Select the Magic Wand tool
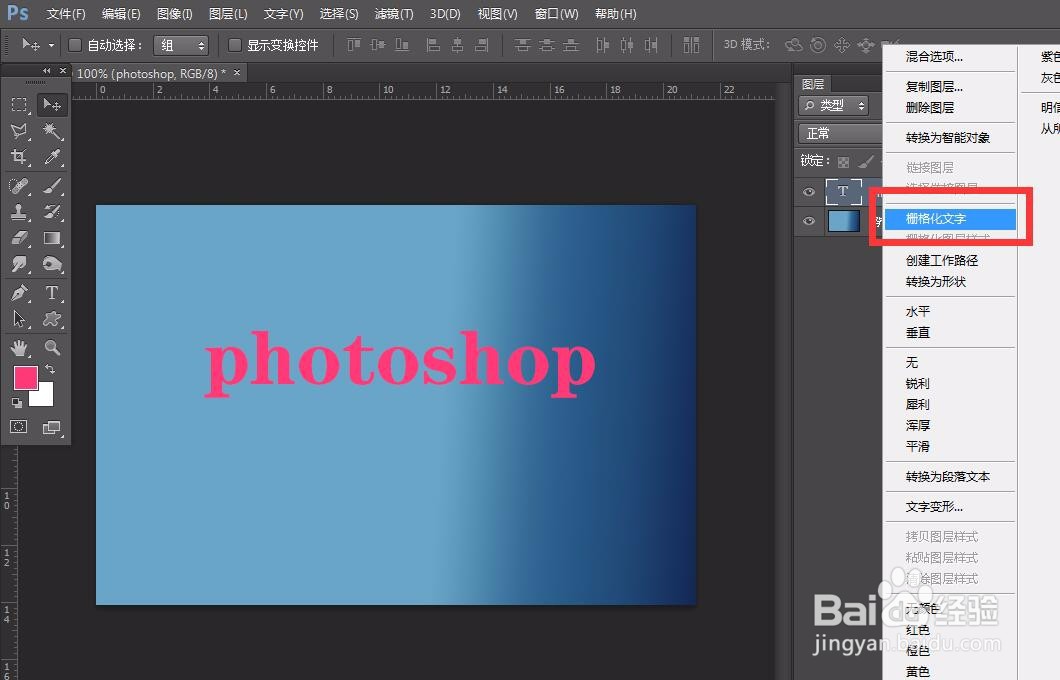The width and height of the screenshot is (1060, 680). (51, 130)
